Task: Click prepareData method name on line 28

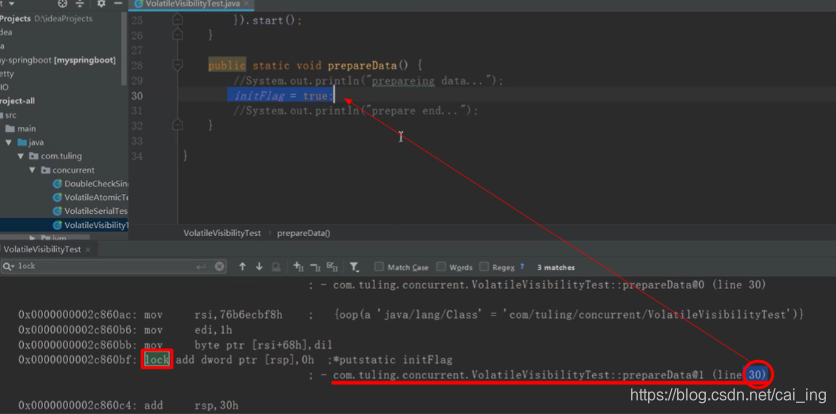Action: tap(362, 66)
